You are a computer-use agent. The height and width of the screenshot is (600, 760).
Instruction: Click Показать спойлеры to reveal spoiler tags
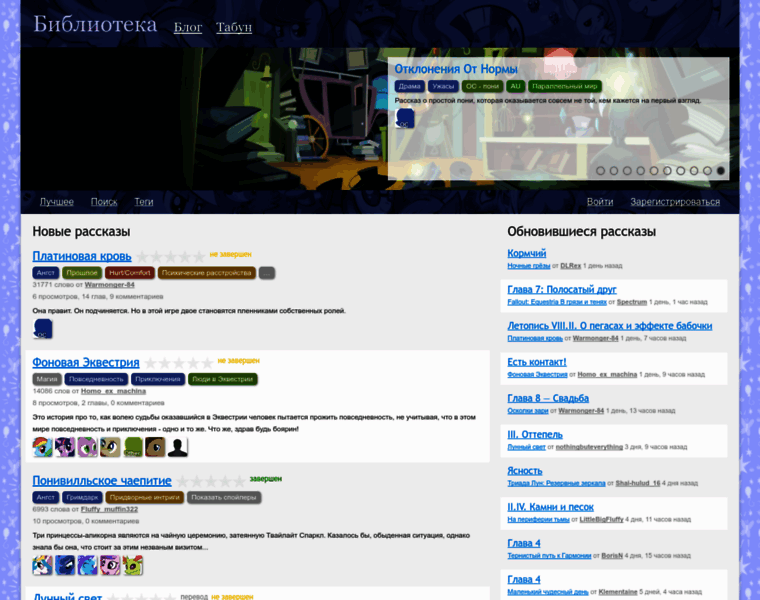[224, 497]
